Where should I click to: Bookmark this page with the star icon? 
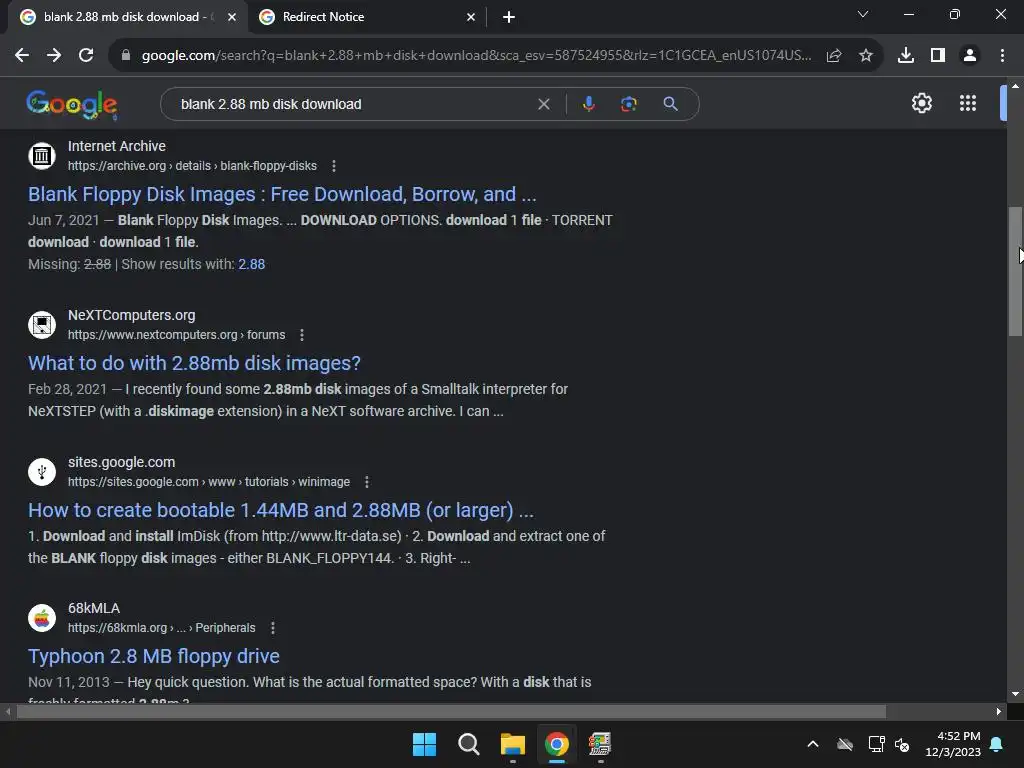pyautogui.click(x=866, y=56)
